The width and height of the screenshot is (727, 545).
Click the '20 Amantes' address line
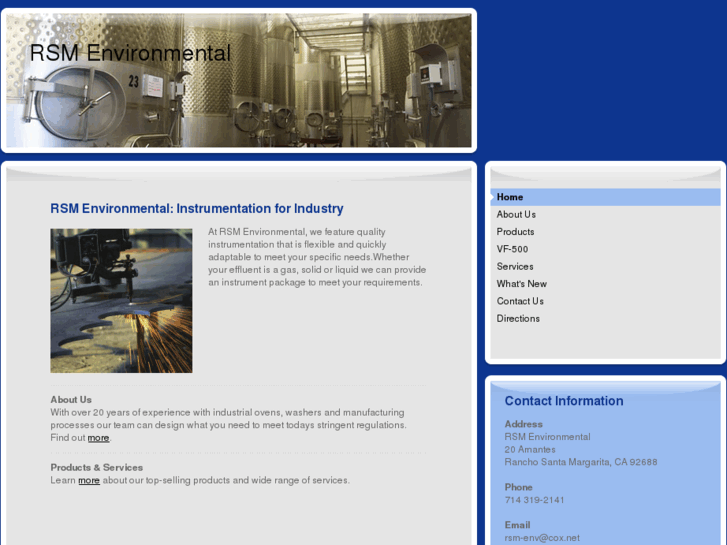tap(530, 449)
